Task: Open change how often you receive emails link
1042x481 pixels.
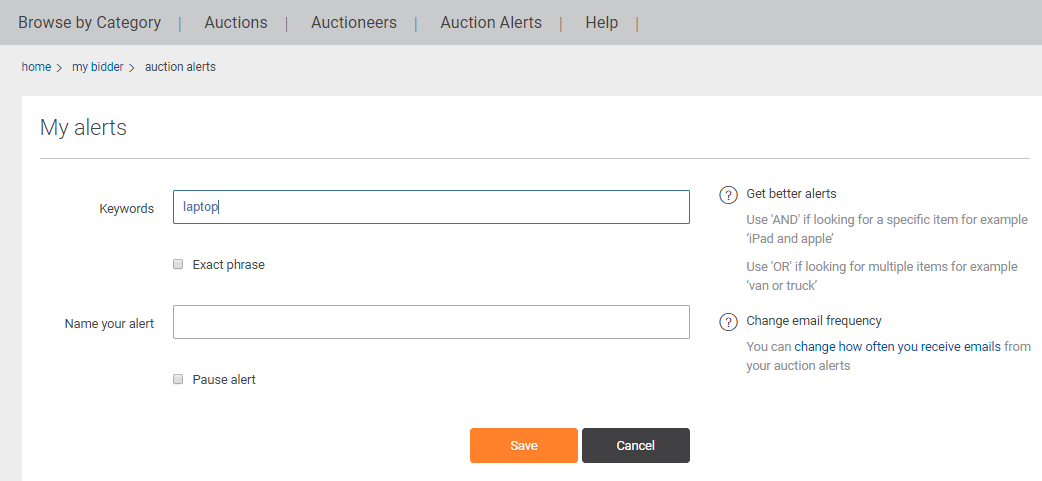Action: 897,346
